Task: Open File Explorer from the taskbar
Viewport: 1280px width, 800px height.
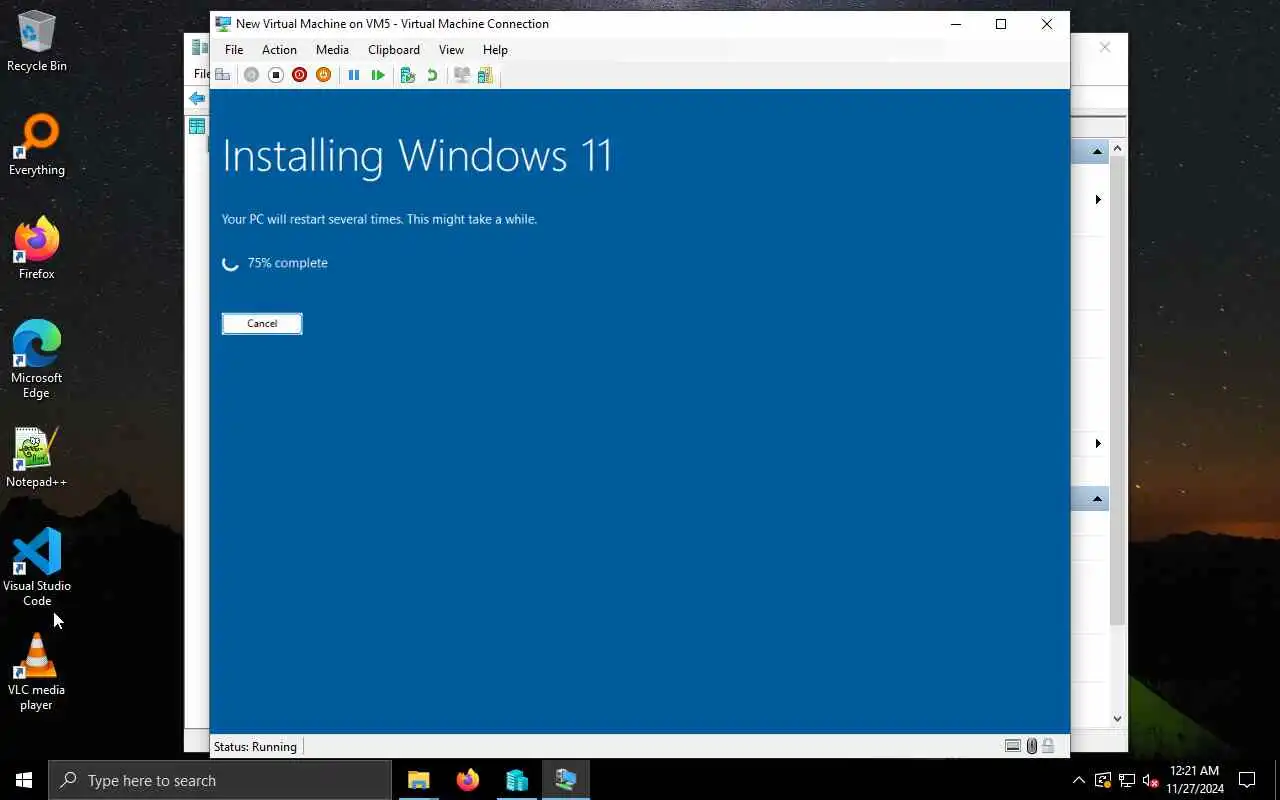Action: 418,780
